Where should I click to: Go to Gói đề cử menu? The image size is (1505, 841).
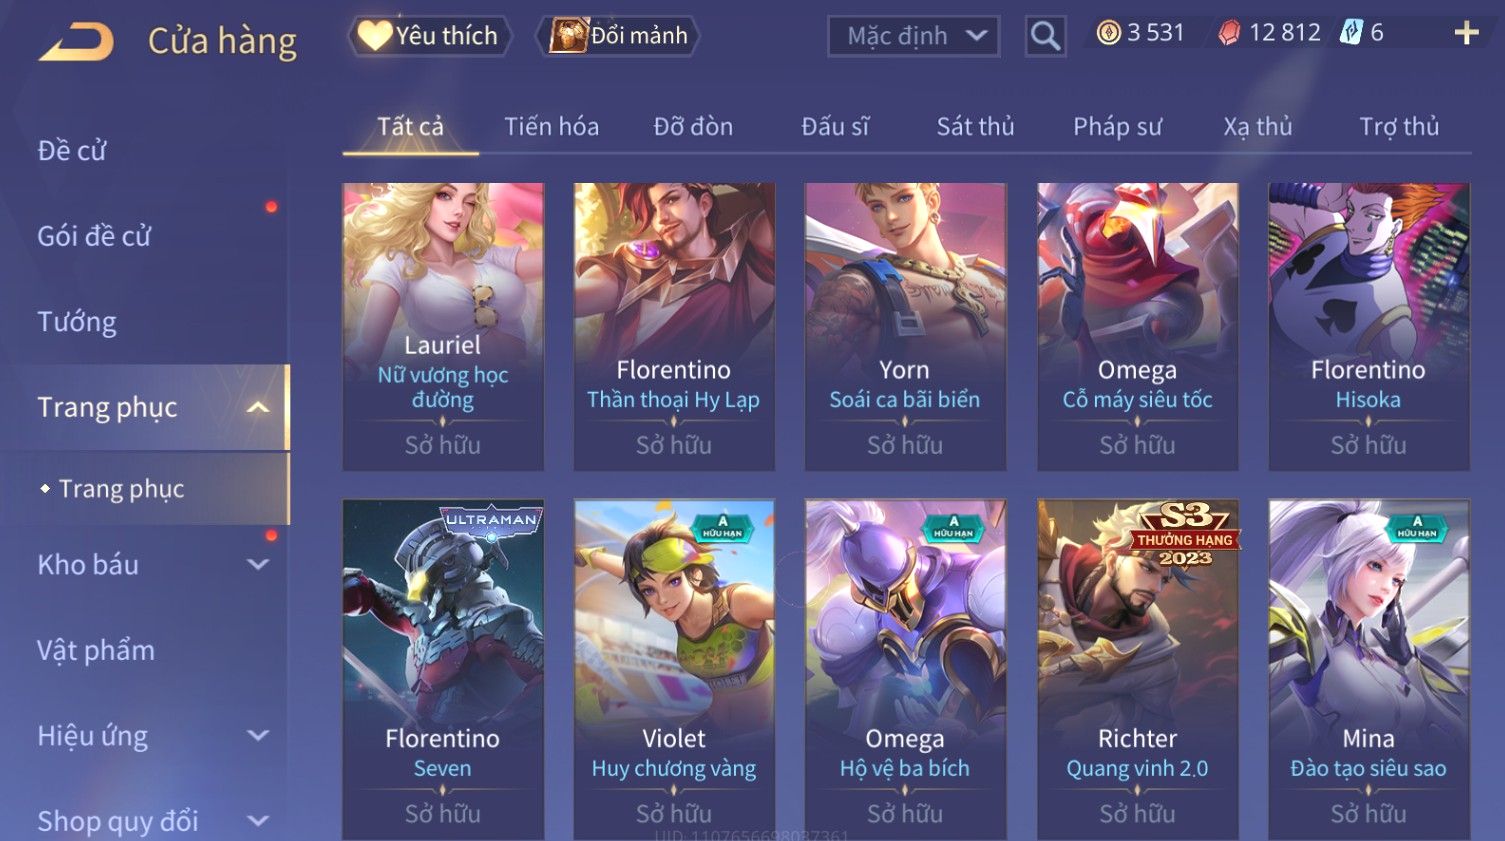(x=94, y=236)
